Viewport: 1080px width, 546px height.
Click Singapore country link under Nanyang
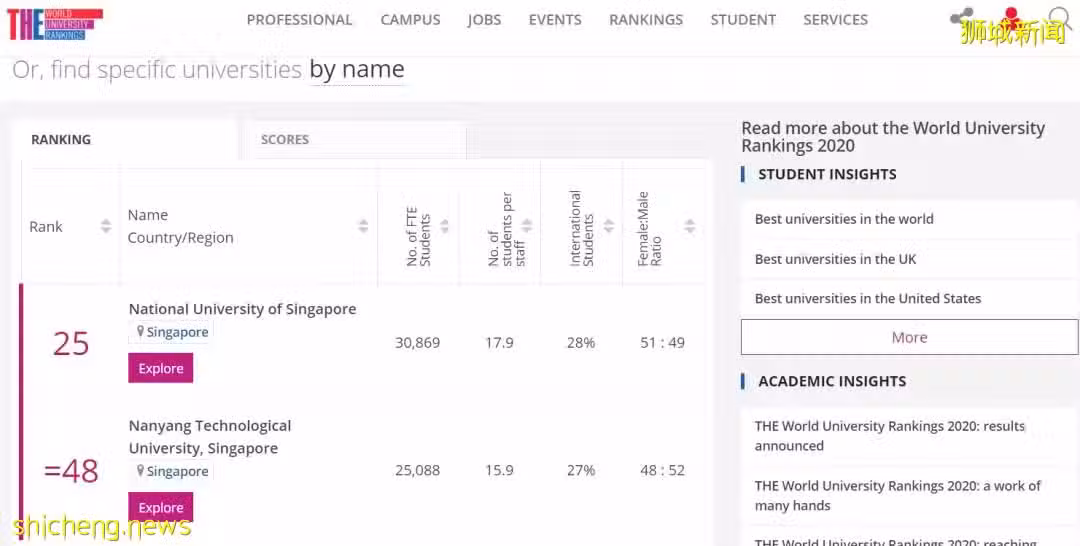pyautogui.click(x=177, y=472)
